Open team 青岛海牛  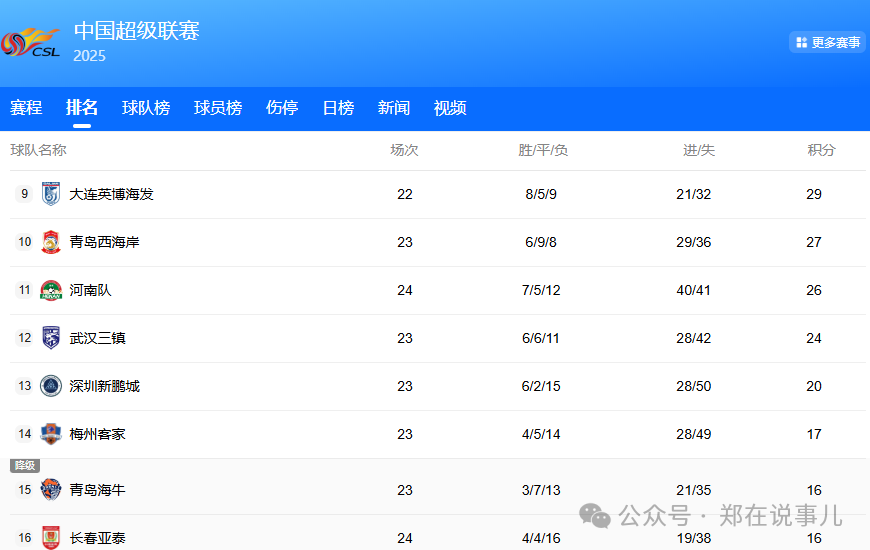[97, 490]
